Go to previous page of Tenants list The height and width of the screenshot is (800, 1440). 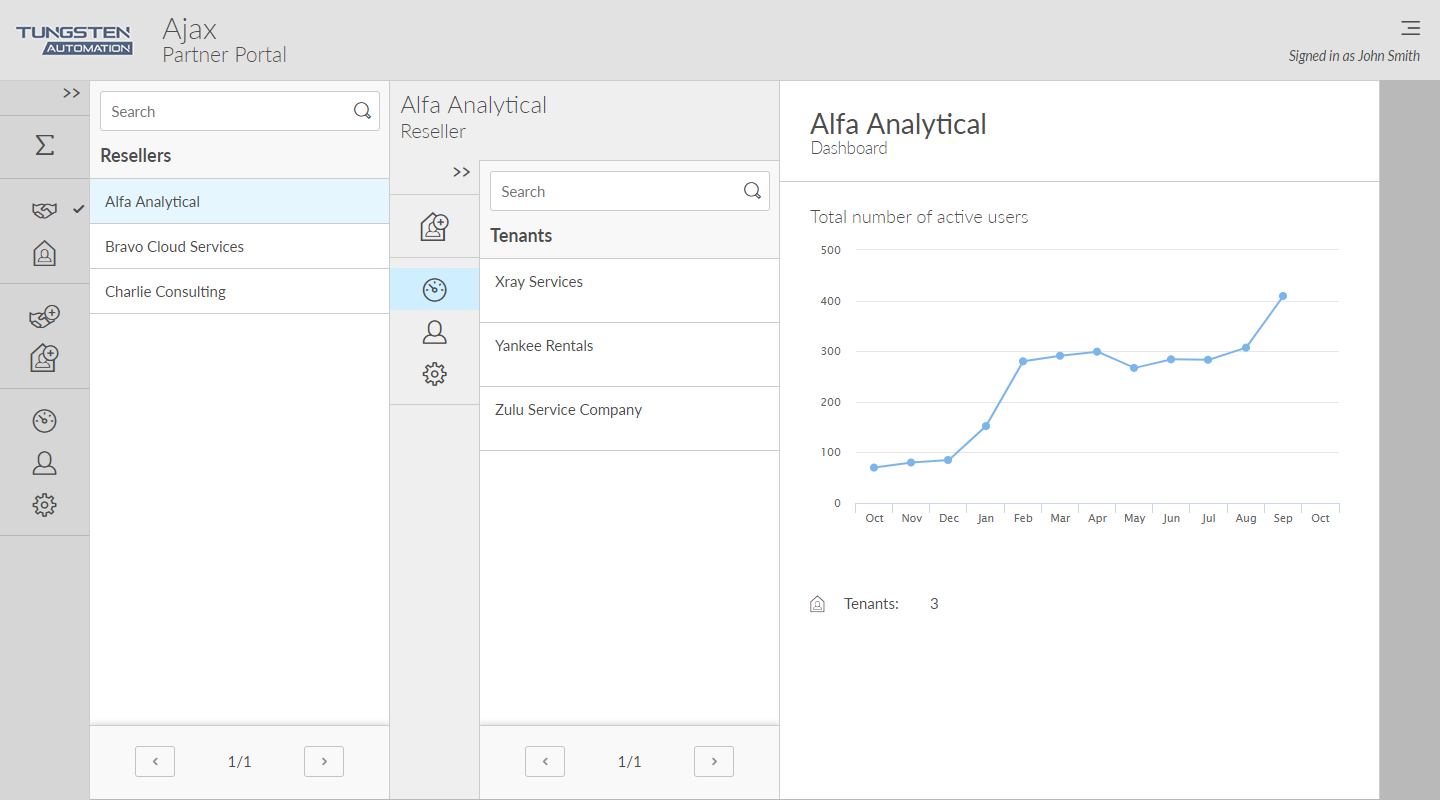[x=544, y=761]
